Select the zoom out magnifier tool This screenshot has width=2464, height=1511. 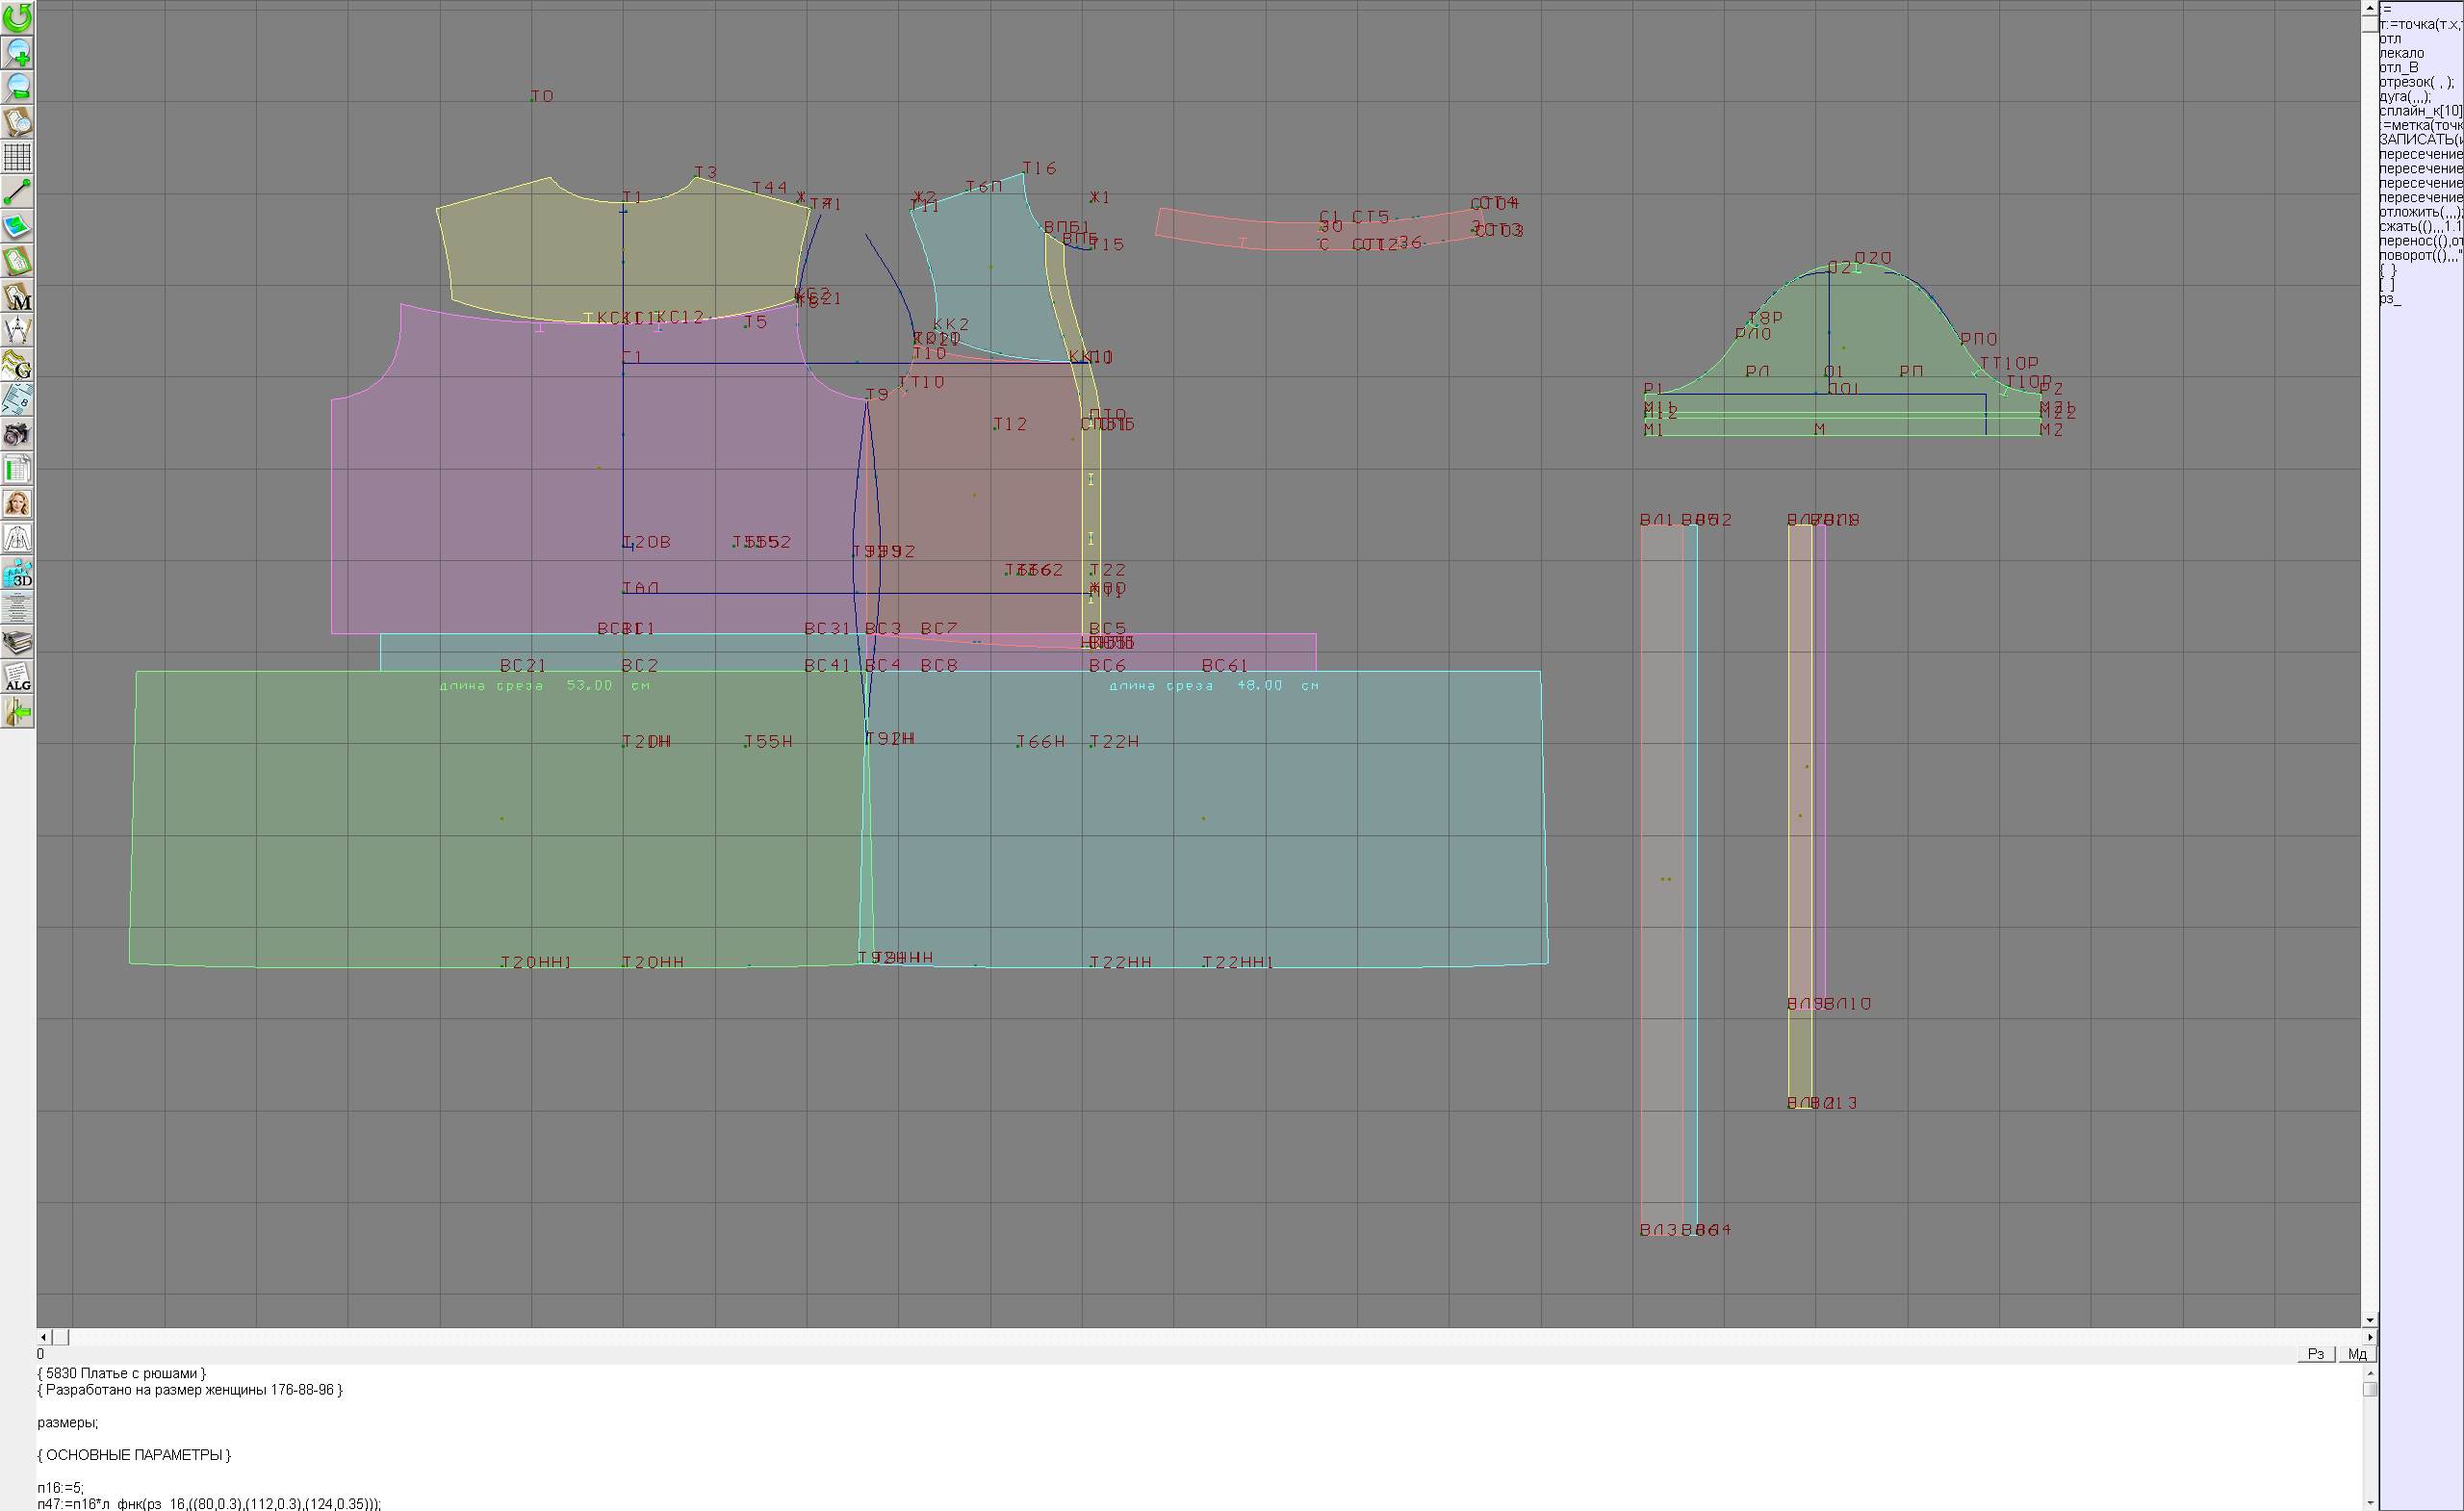(17, 87)
